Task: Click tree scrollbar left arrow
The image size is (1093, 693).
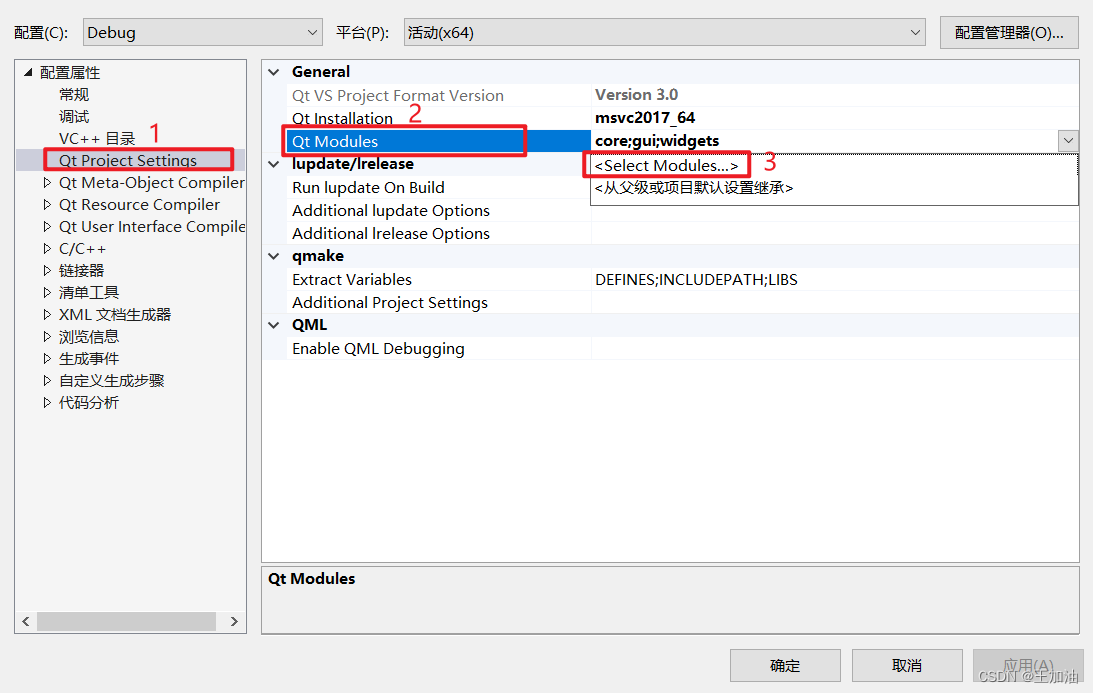Action: pos(26,621)
